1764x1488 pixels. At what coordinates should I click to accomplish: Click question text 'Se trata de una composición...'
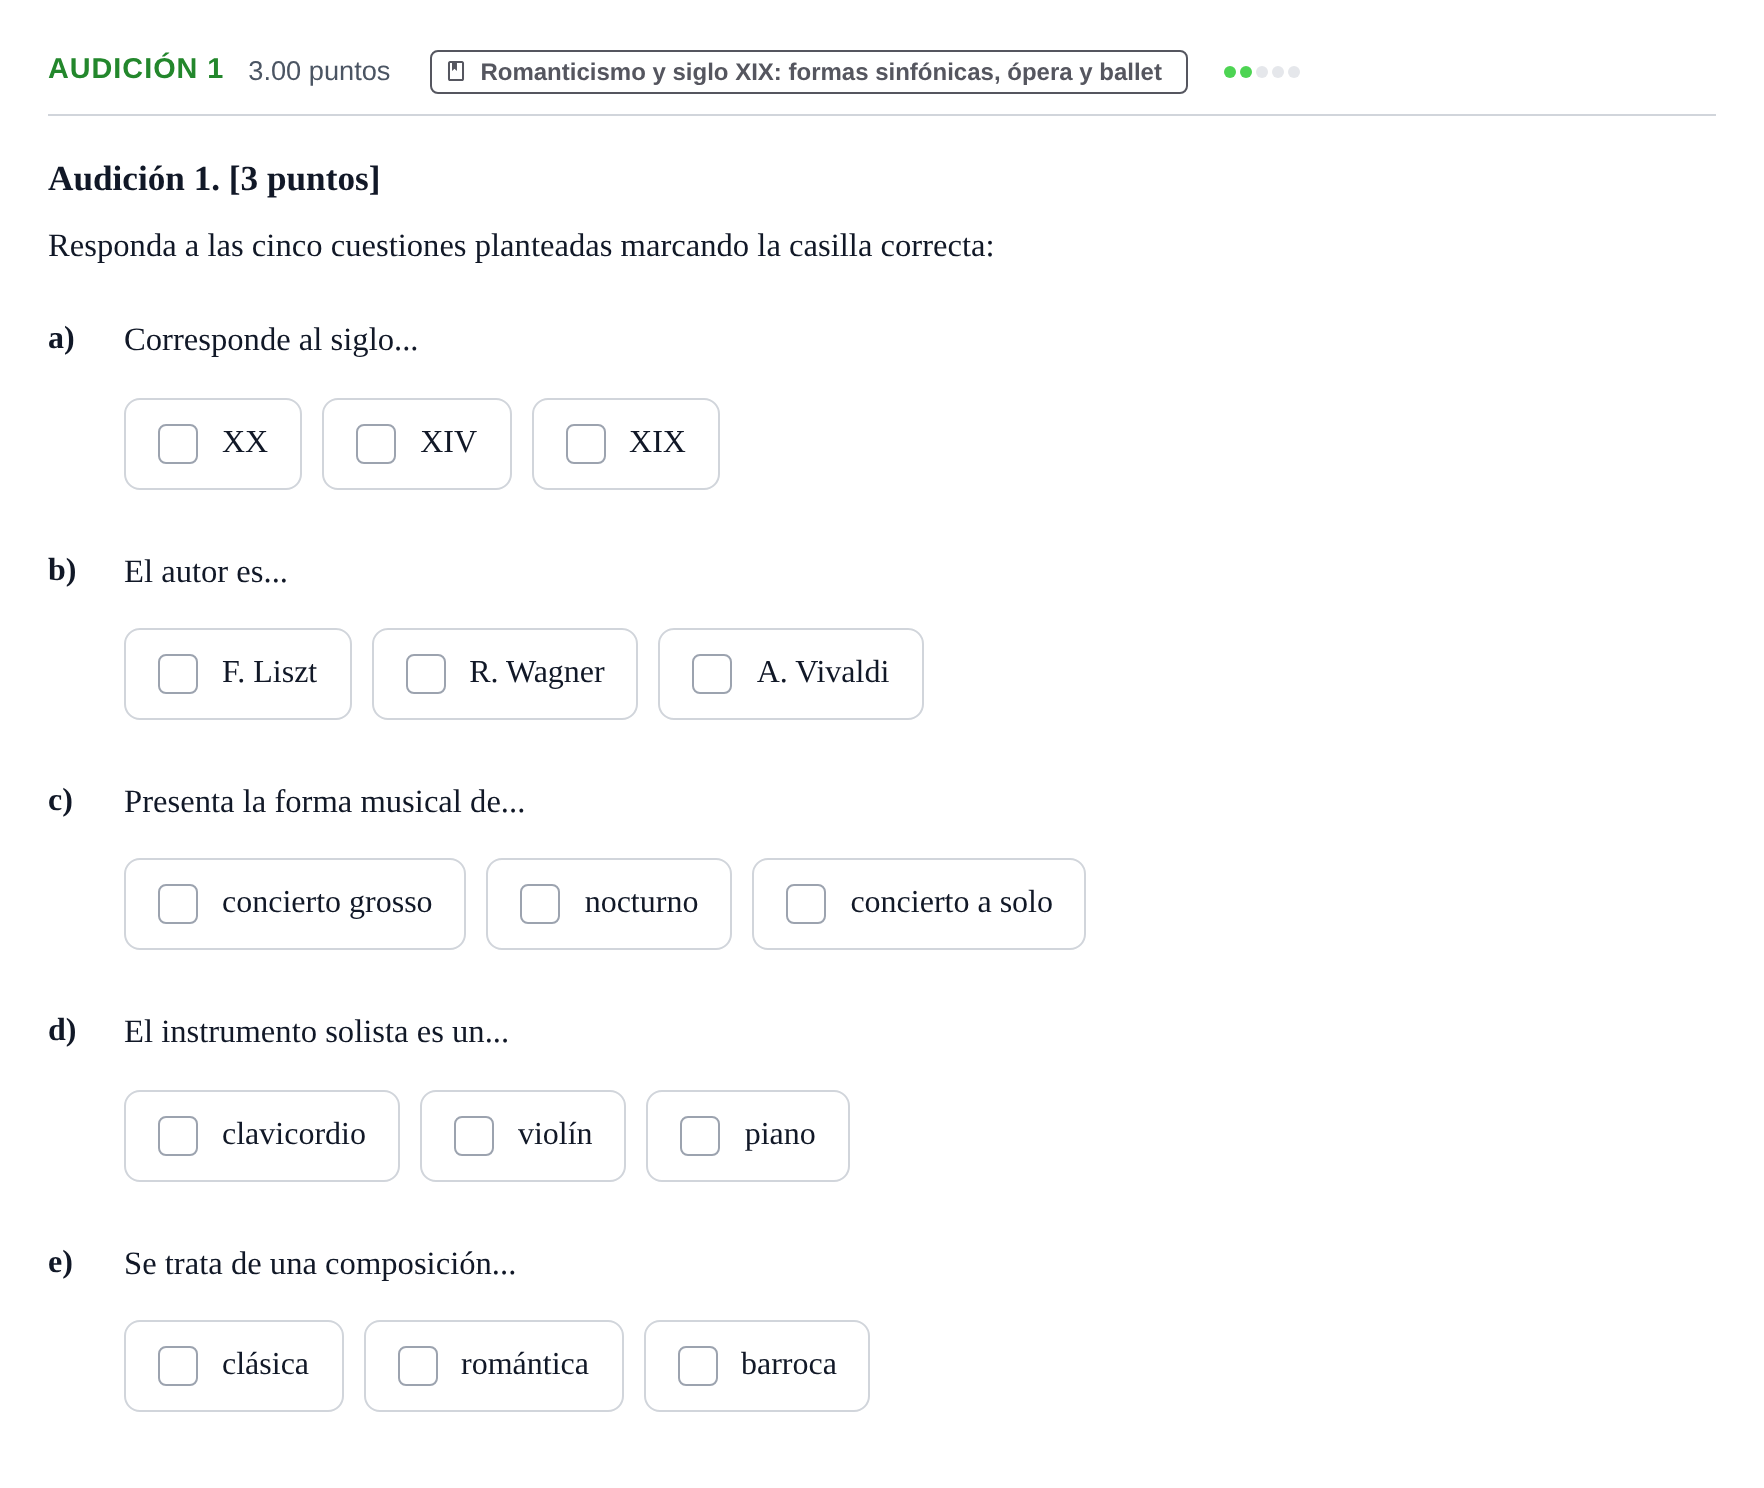pos(320,1264)
